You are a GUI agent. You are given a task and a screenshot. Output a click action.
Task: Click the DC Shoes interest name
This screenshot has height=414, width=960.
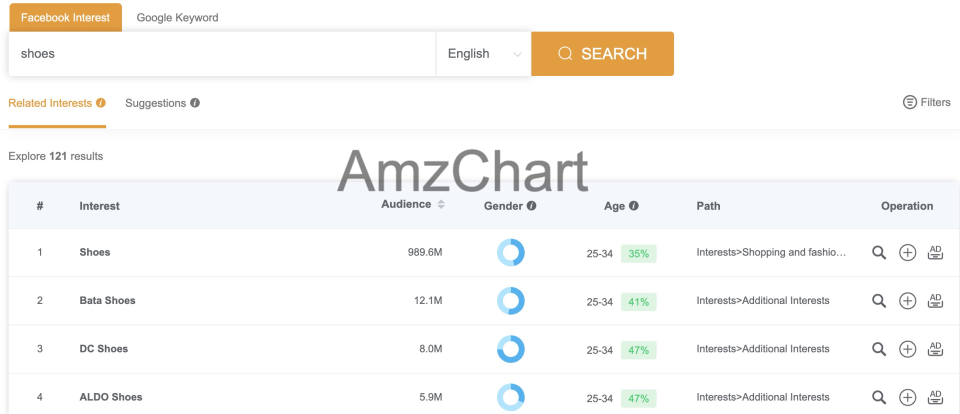tap(104, 349)
